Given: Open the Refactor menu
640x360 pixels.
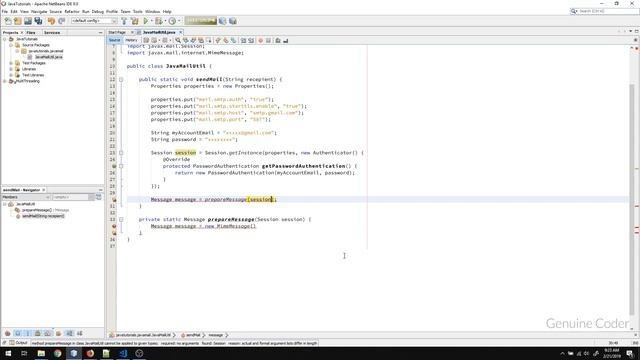Looking at the screenshot, I should (72, 11).
